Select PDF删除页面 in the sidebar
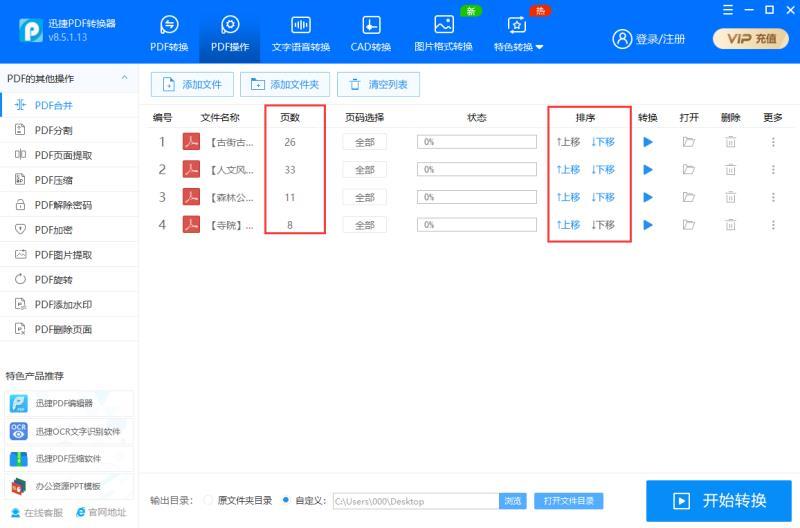The height and width of the screenshot is (528, 800). pyautogui.click(x=69, y=330)
